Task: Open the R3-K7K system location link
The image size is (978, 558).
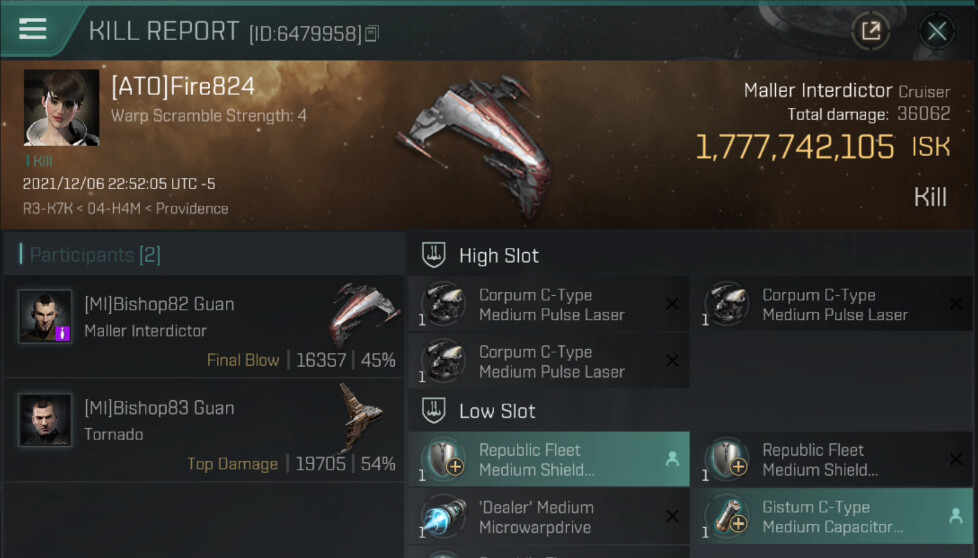Action: (x=47, y=208)
